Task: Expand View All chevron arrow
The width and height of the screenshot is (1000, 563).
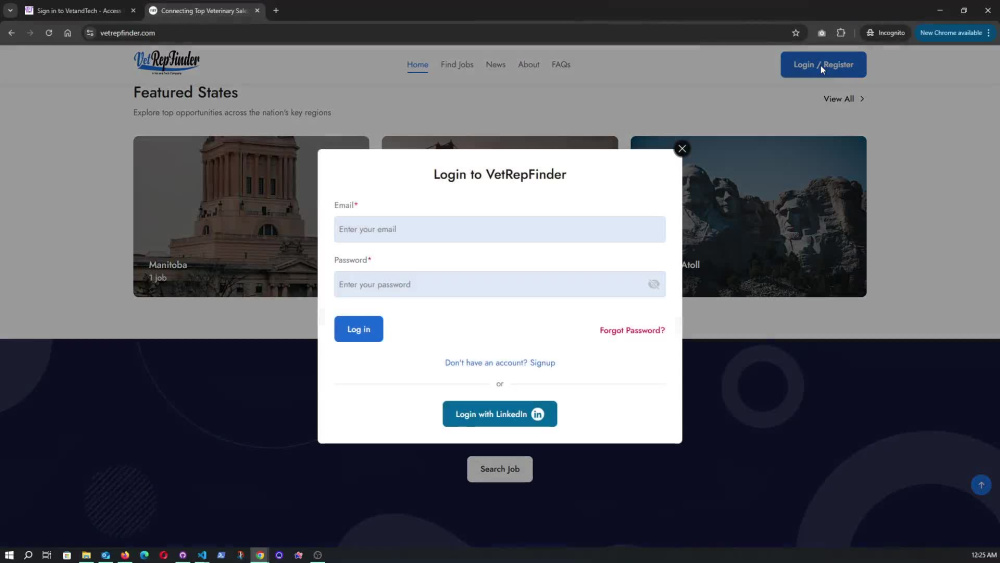Action: click(862, 99)
